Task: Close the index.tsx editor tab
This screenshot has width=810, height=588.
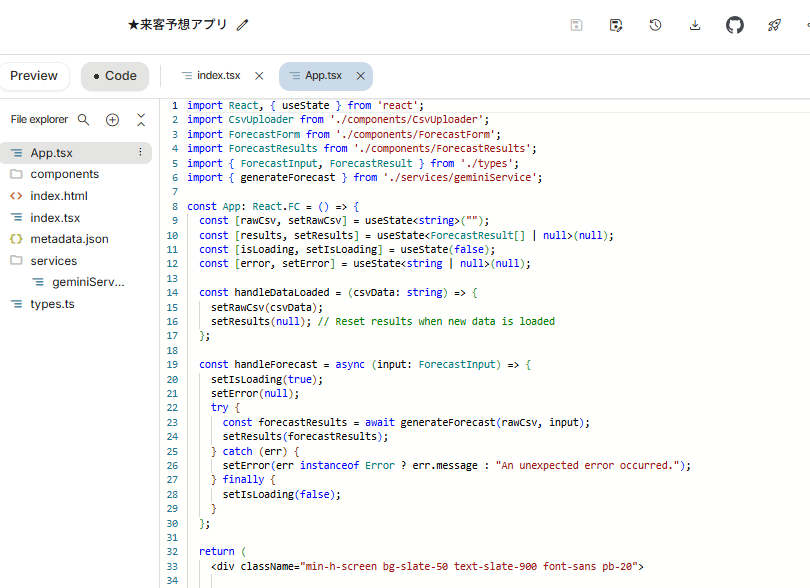Action: pos(259,76)
